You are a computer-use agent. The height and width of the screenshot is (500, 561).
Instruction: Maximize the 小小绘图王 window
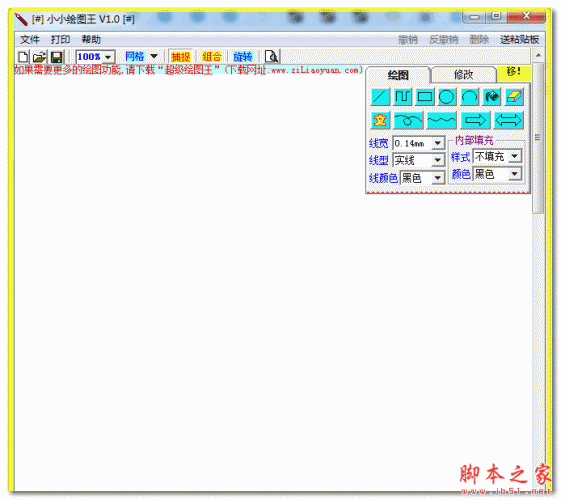pyautogui.click(x=496, y=16)
